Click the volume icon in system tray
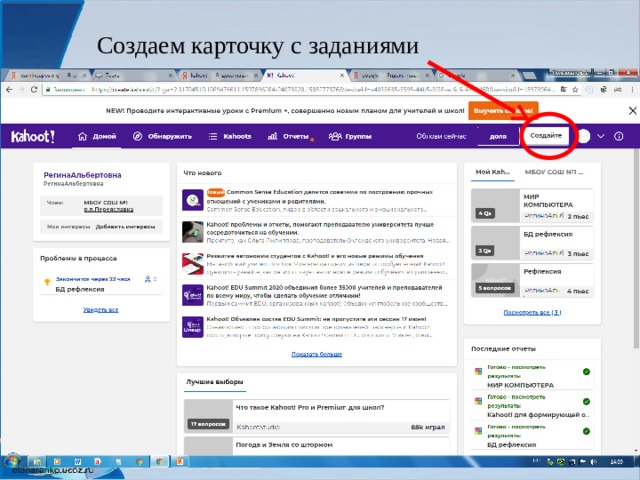Screen dimensions: 640x480 point(593,462)
